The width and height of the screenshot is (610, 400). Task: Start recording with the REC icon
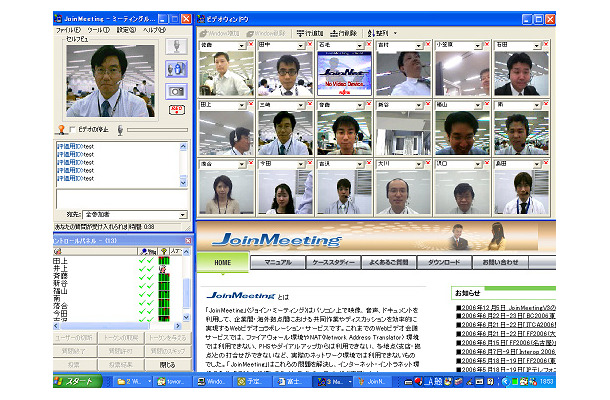(176, 110)
